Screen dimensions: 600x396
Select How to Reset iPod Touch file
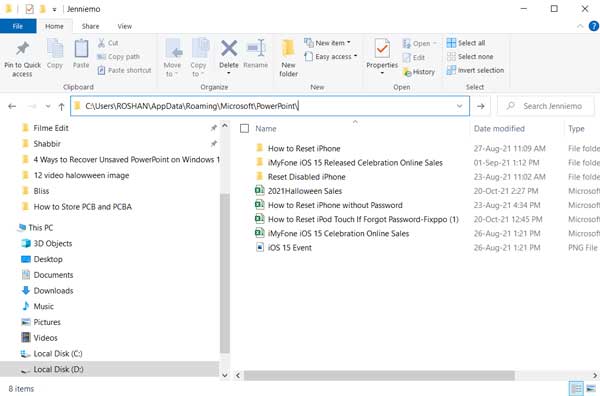tap(363, 219)
